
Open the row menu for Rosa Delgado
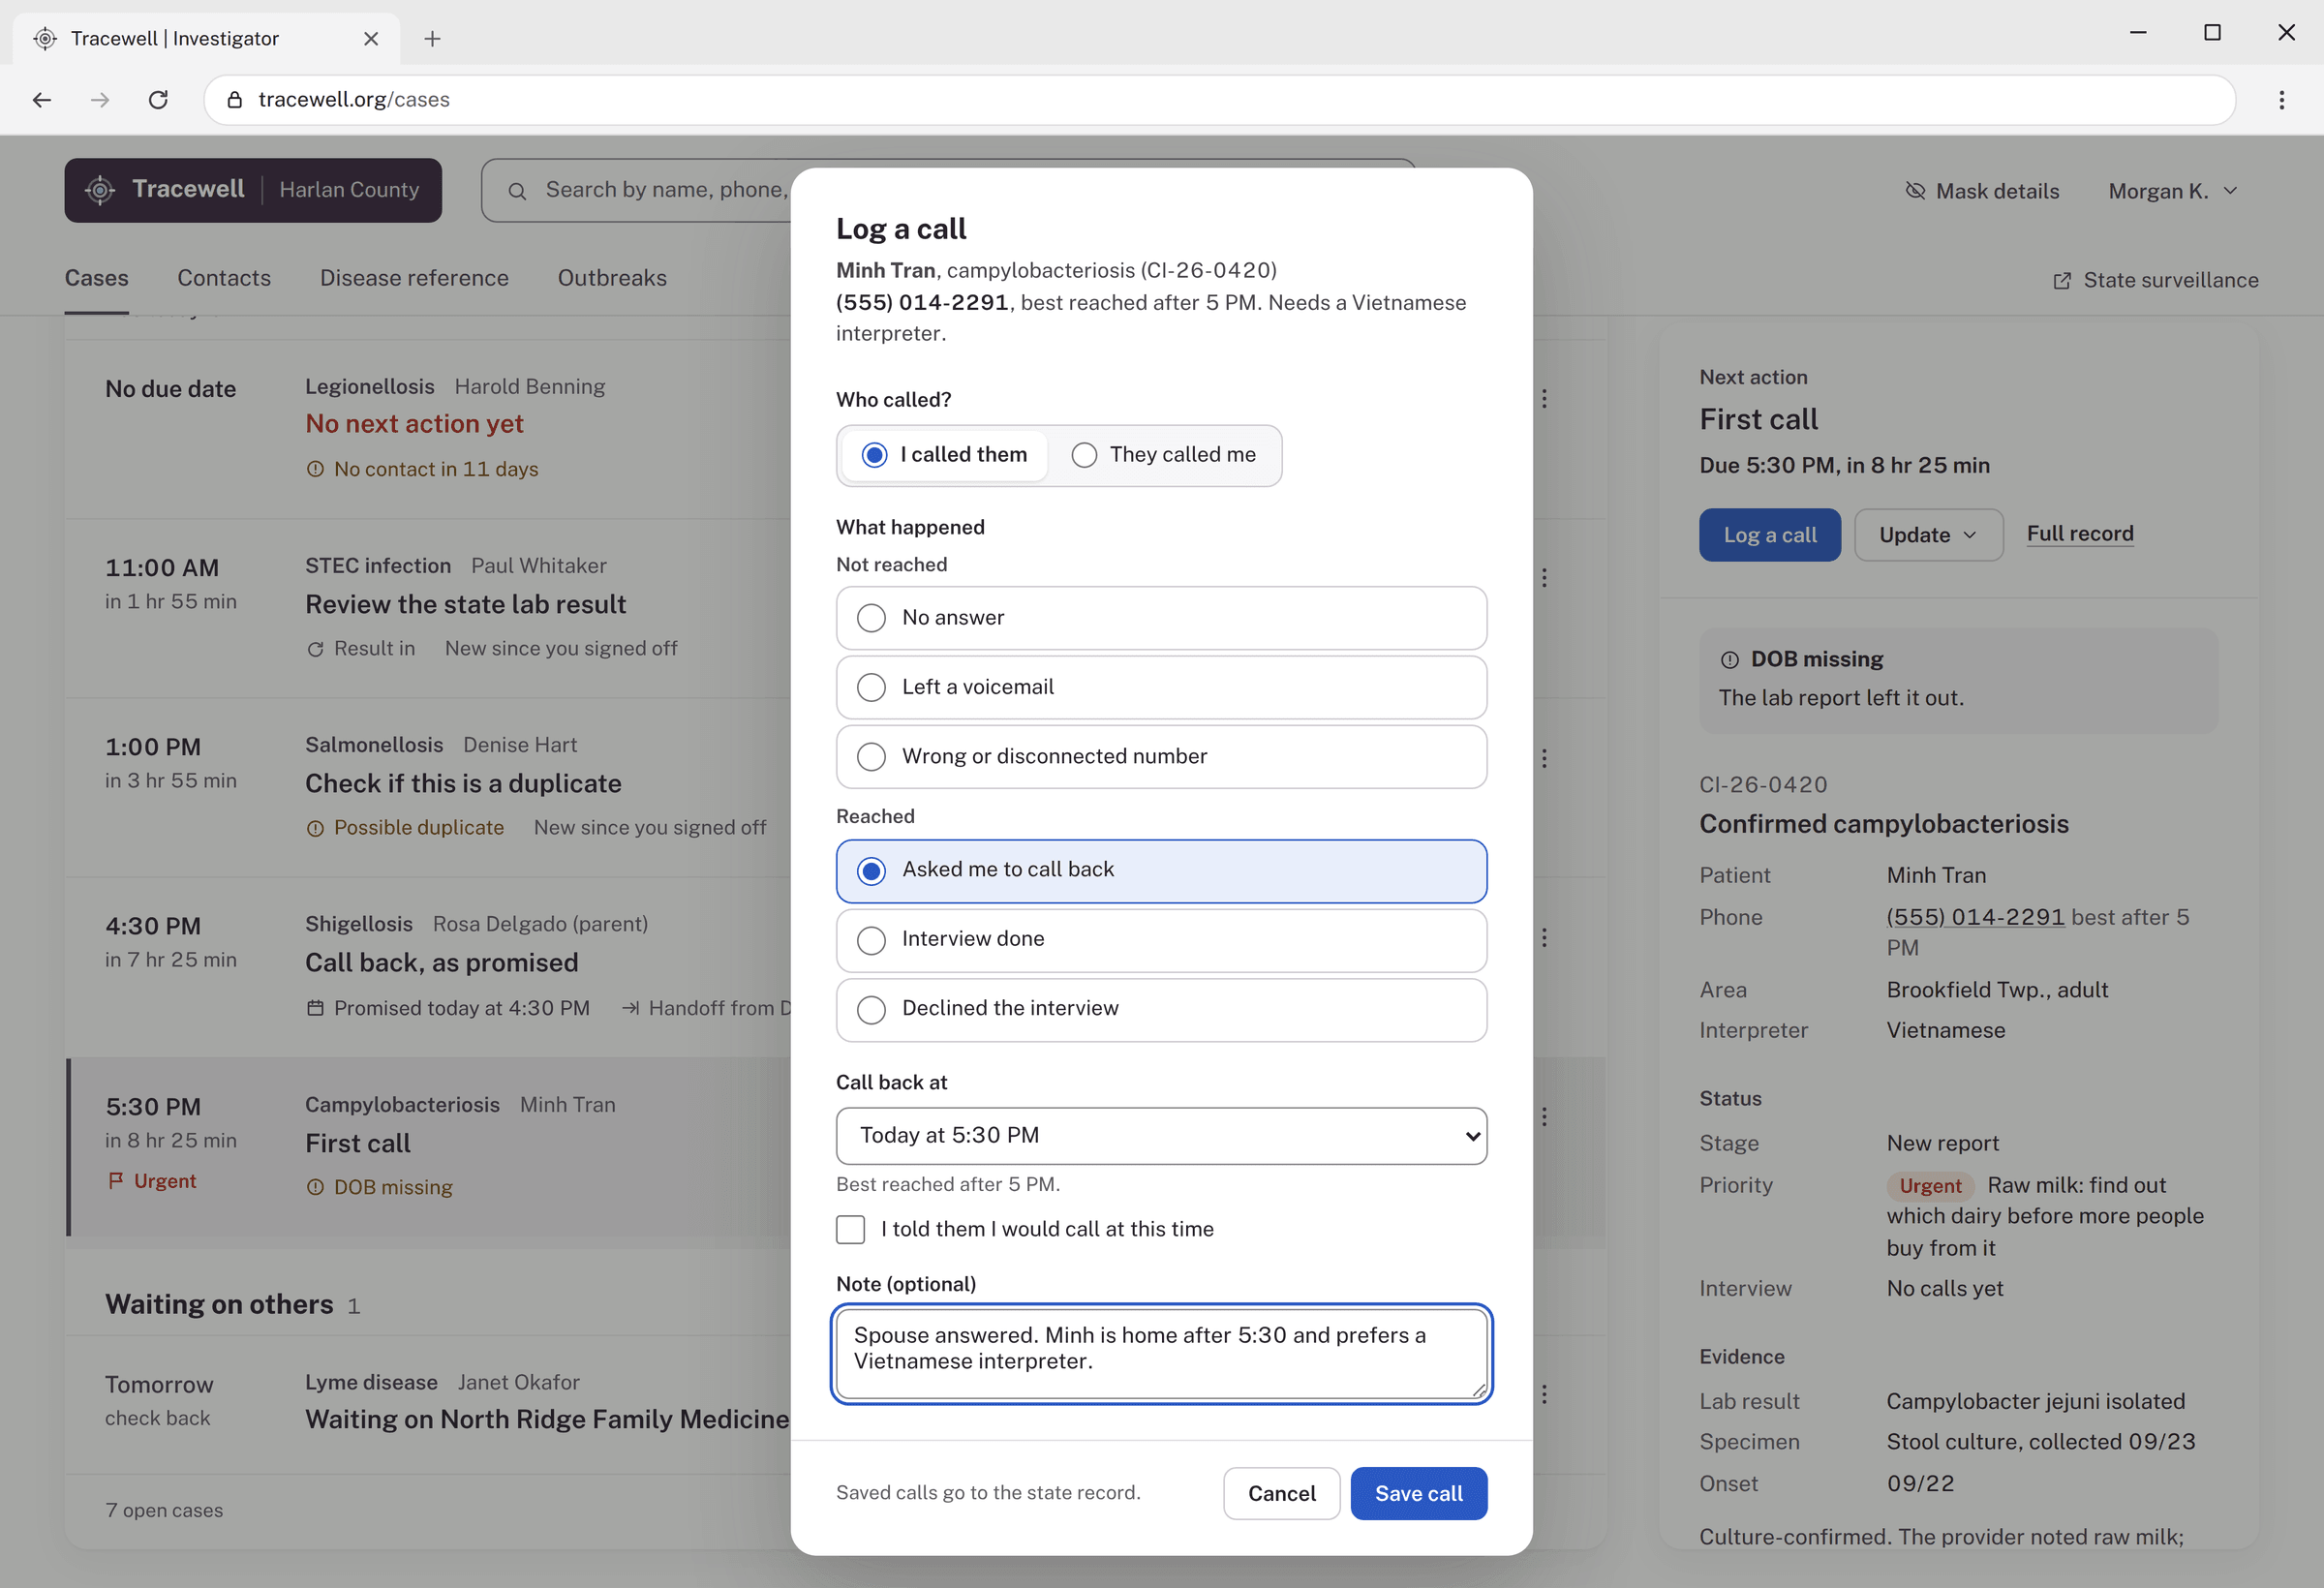pos(1544,937)
